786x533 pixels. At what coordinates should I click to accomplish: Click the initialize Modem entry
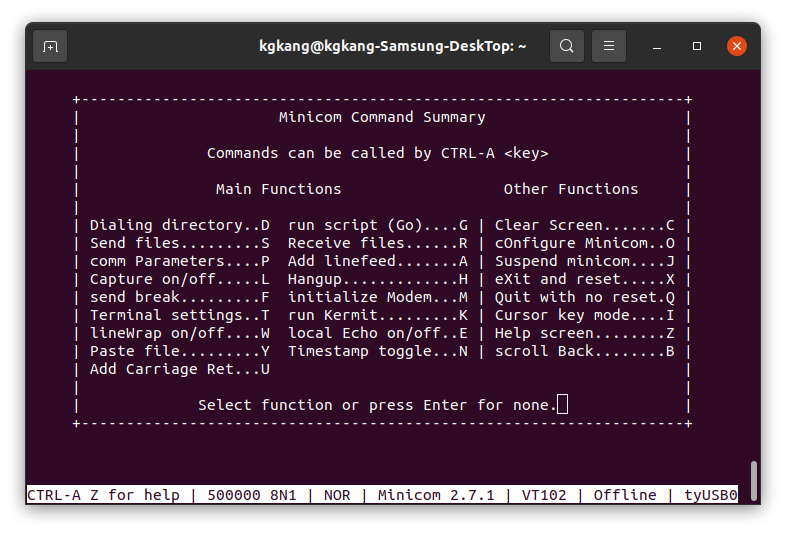point(377,297)
